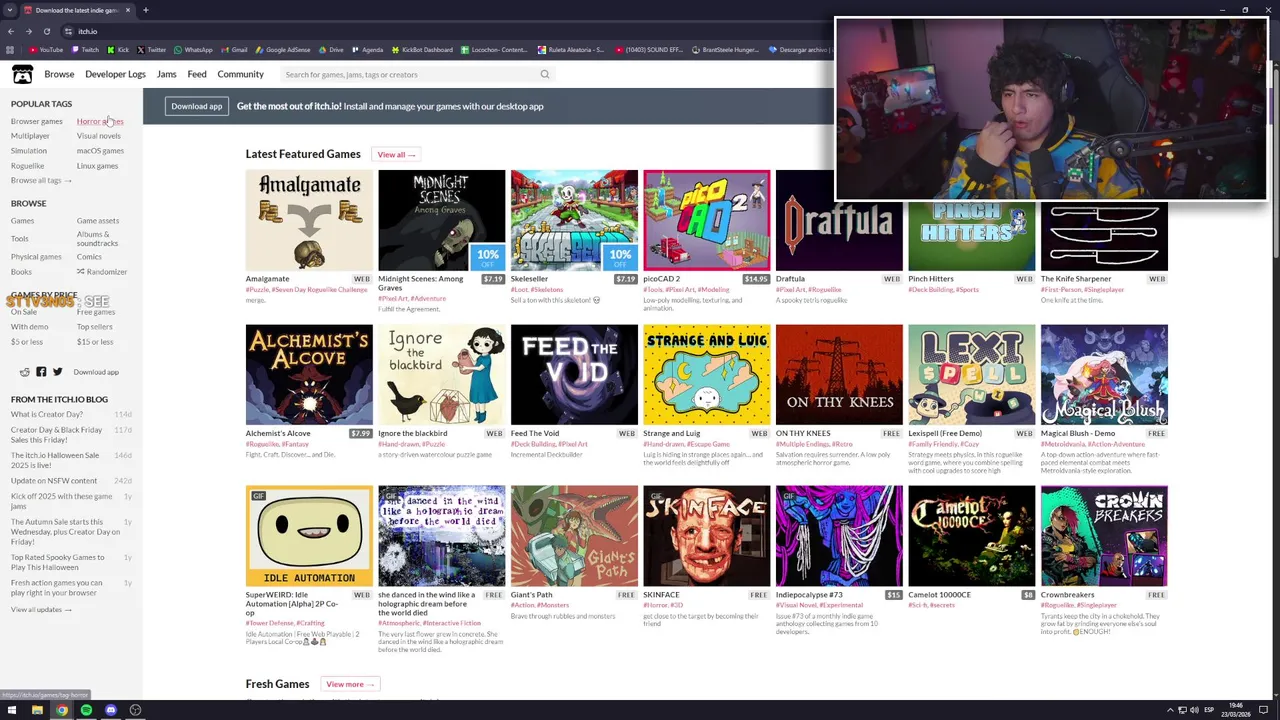The image size is (1280, 720).
Task: Open itch.io Reddit icon in sidebar
Action: tap(25, 372)
